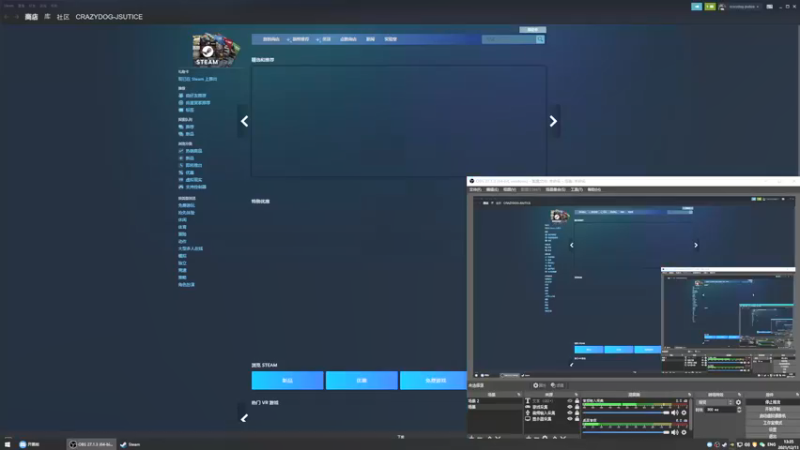Mute the first mixer channel speaker
Viewport: 800px width, 450px height.
675,413
